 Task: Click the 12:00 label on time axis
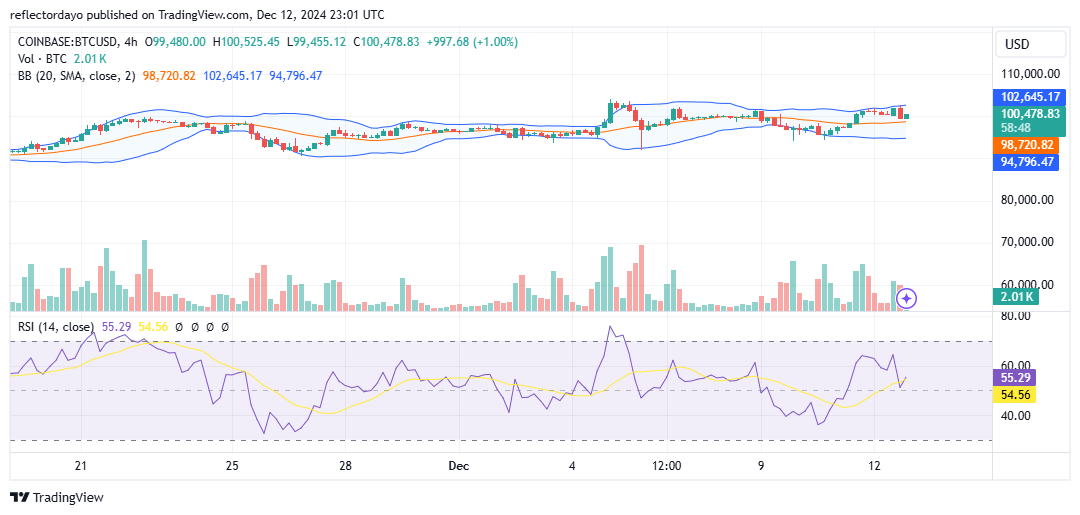click(667, 465)
